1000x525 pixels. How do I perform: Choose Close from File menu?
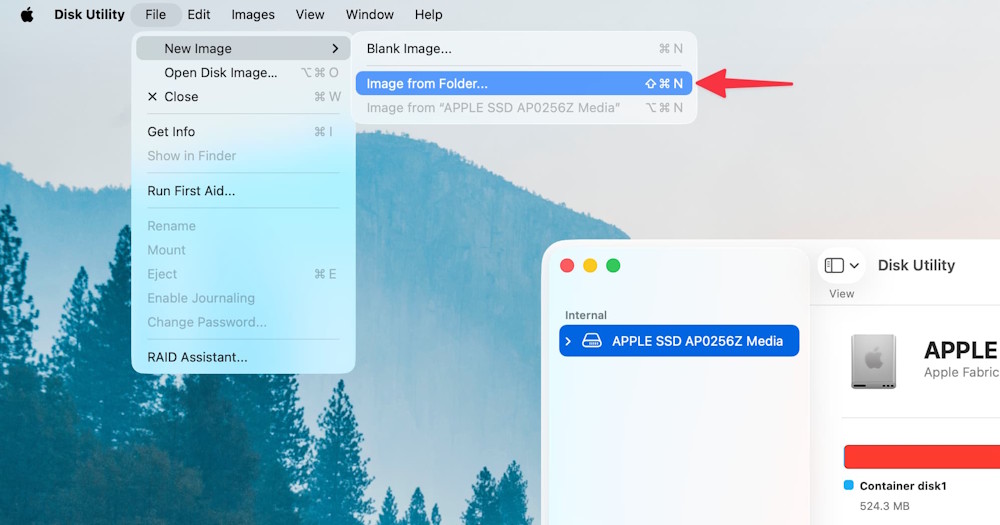click(x=243, y=97)
